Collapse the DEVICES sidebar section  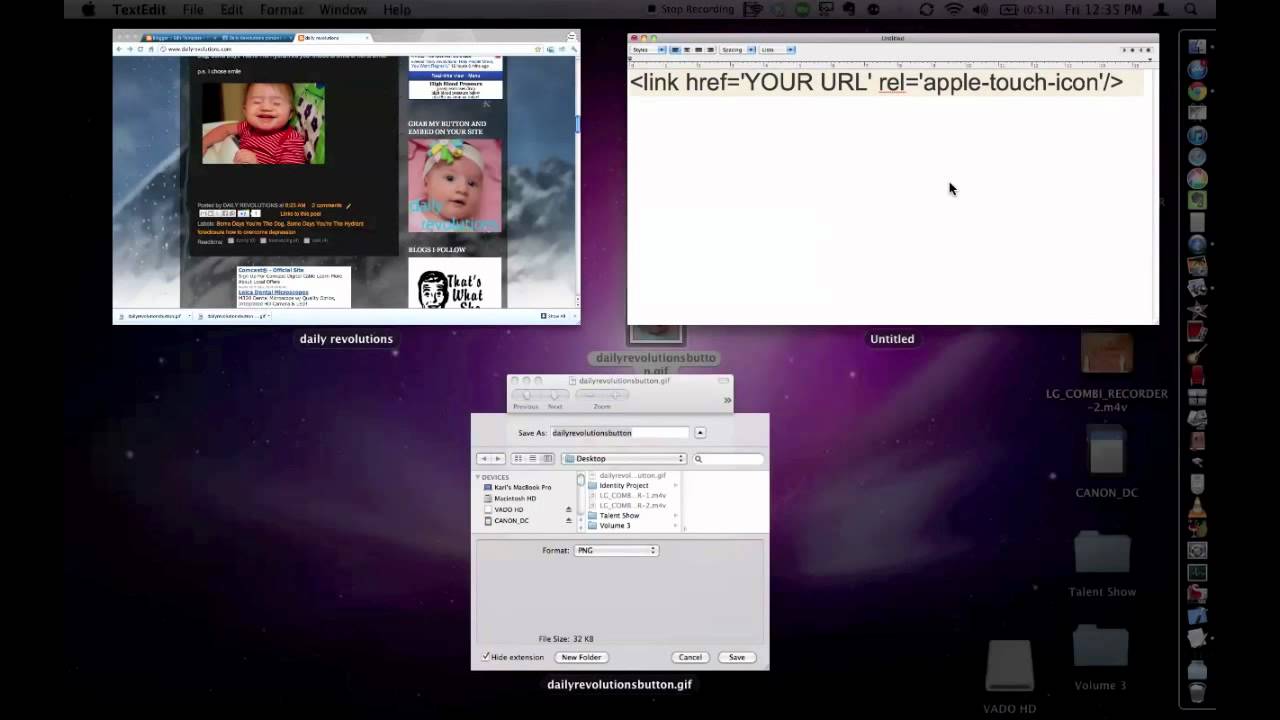[x=479, y=477]
